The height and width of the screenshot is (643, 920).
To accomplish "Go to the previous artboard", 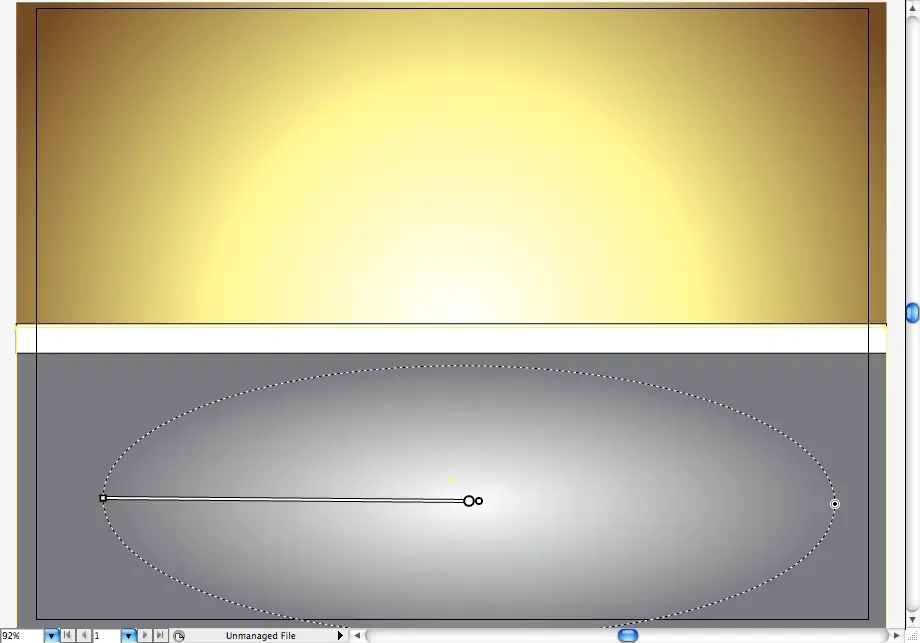I will point(84,635).
